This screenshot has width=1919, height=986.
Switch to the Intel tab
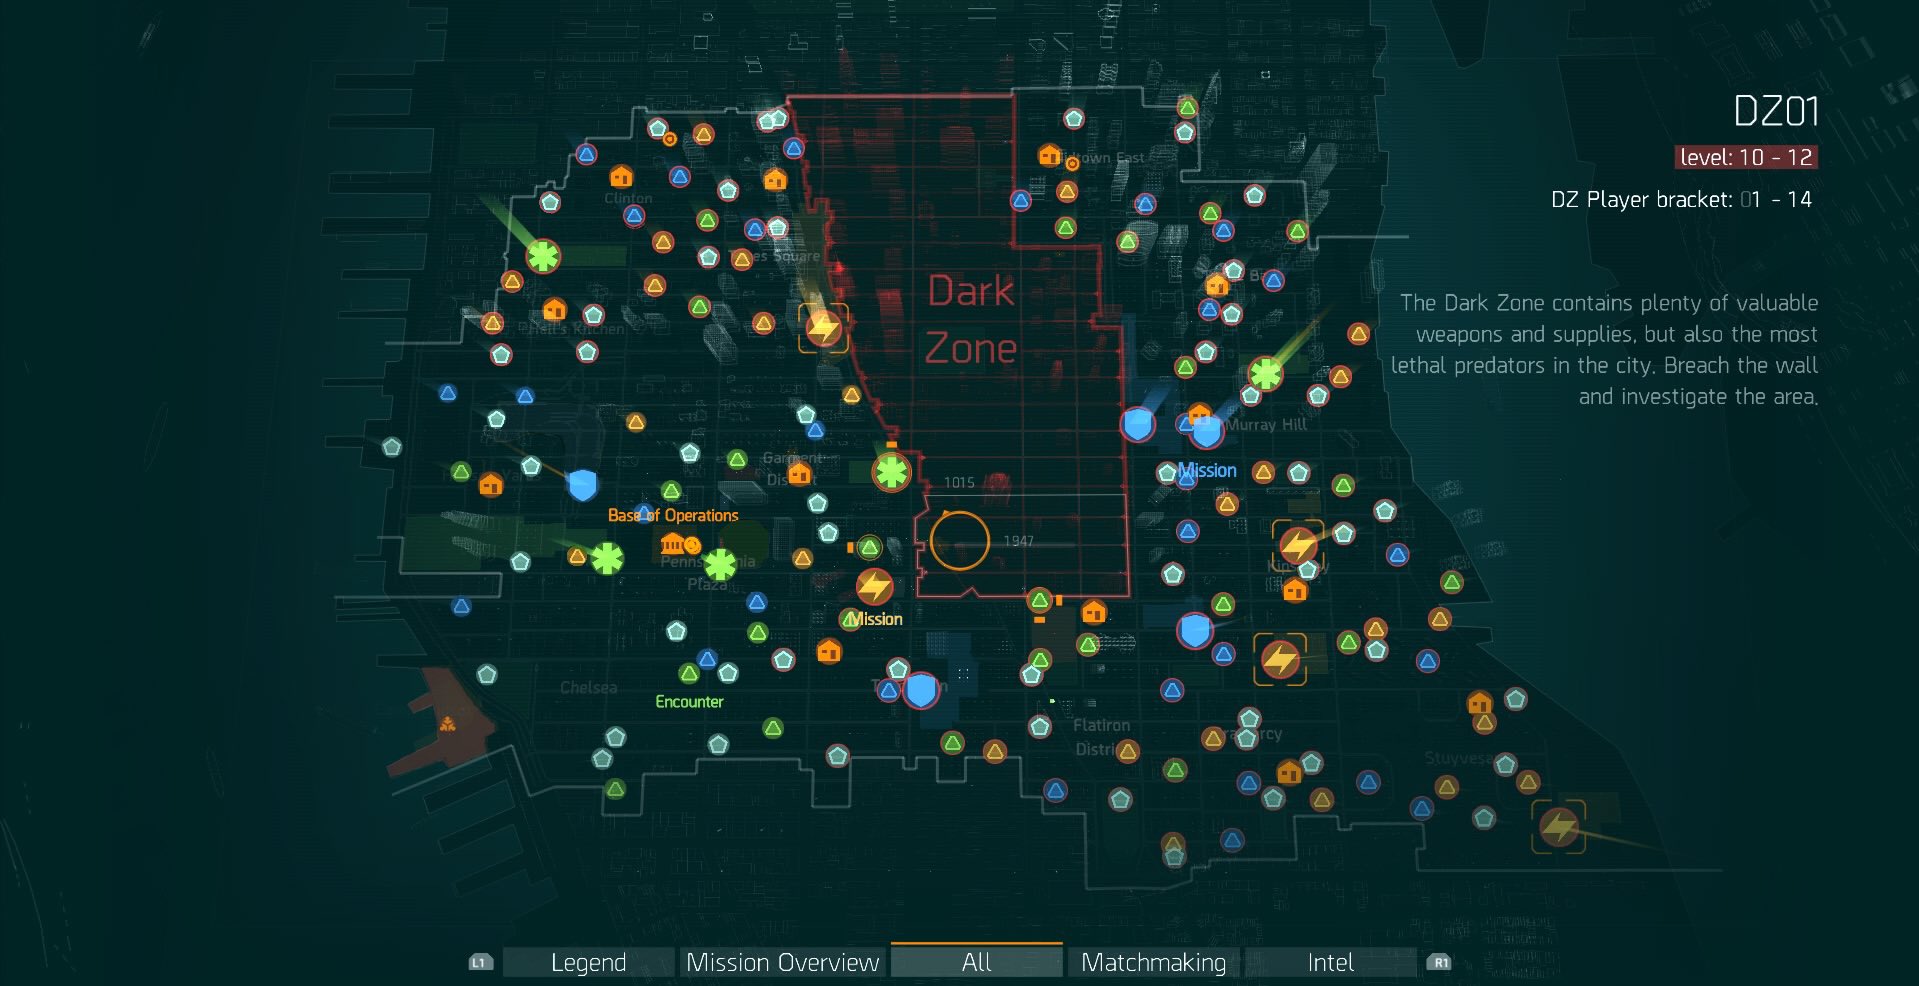coord(1330,962)
